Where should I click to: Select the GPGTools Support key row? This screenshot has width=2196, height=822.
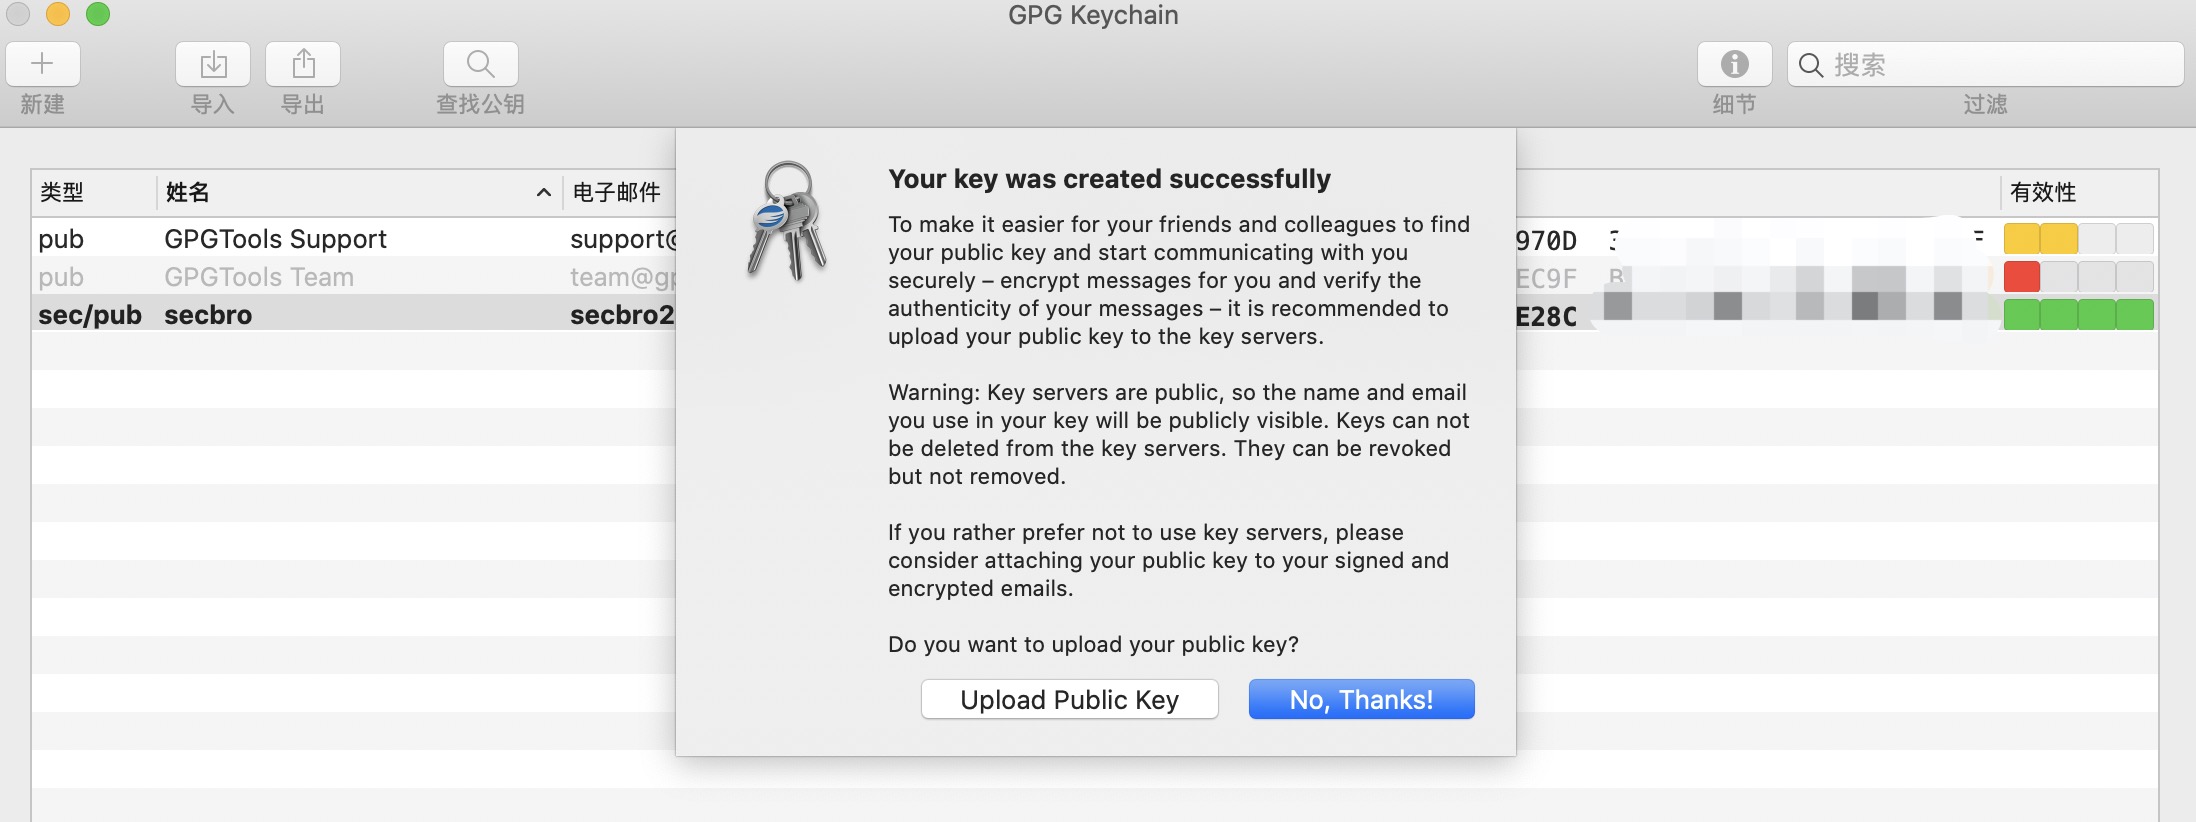pyautogui.click(x=1095, y=239)
